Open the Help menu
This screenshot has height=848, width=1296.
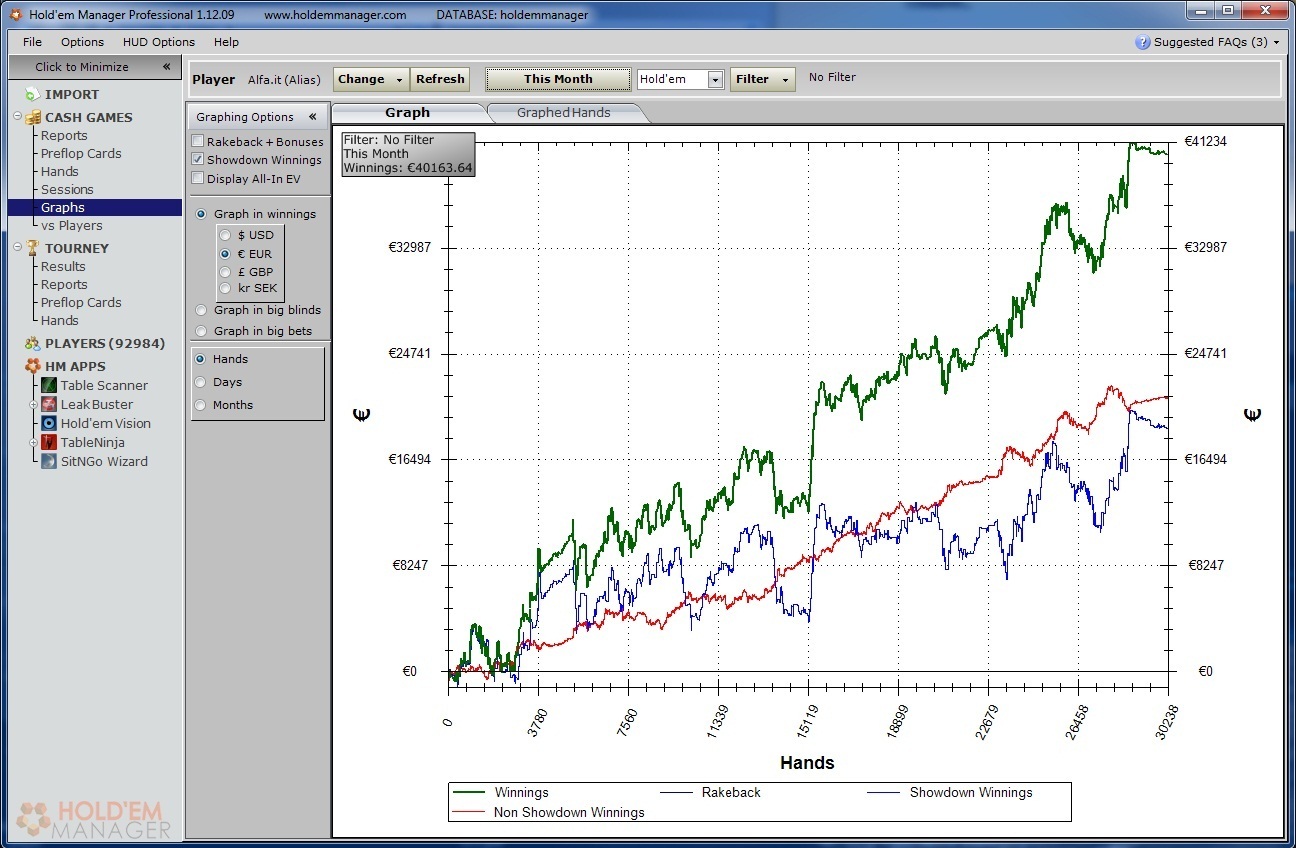227,42
